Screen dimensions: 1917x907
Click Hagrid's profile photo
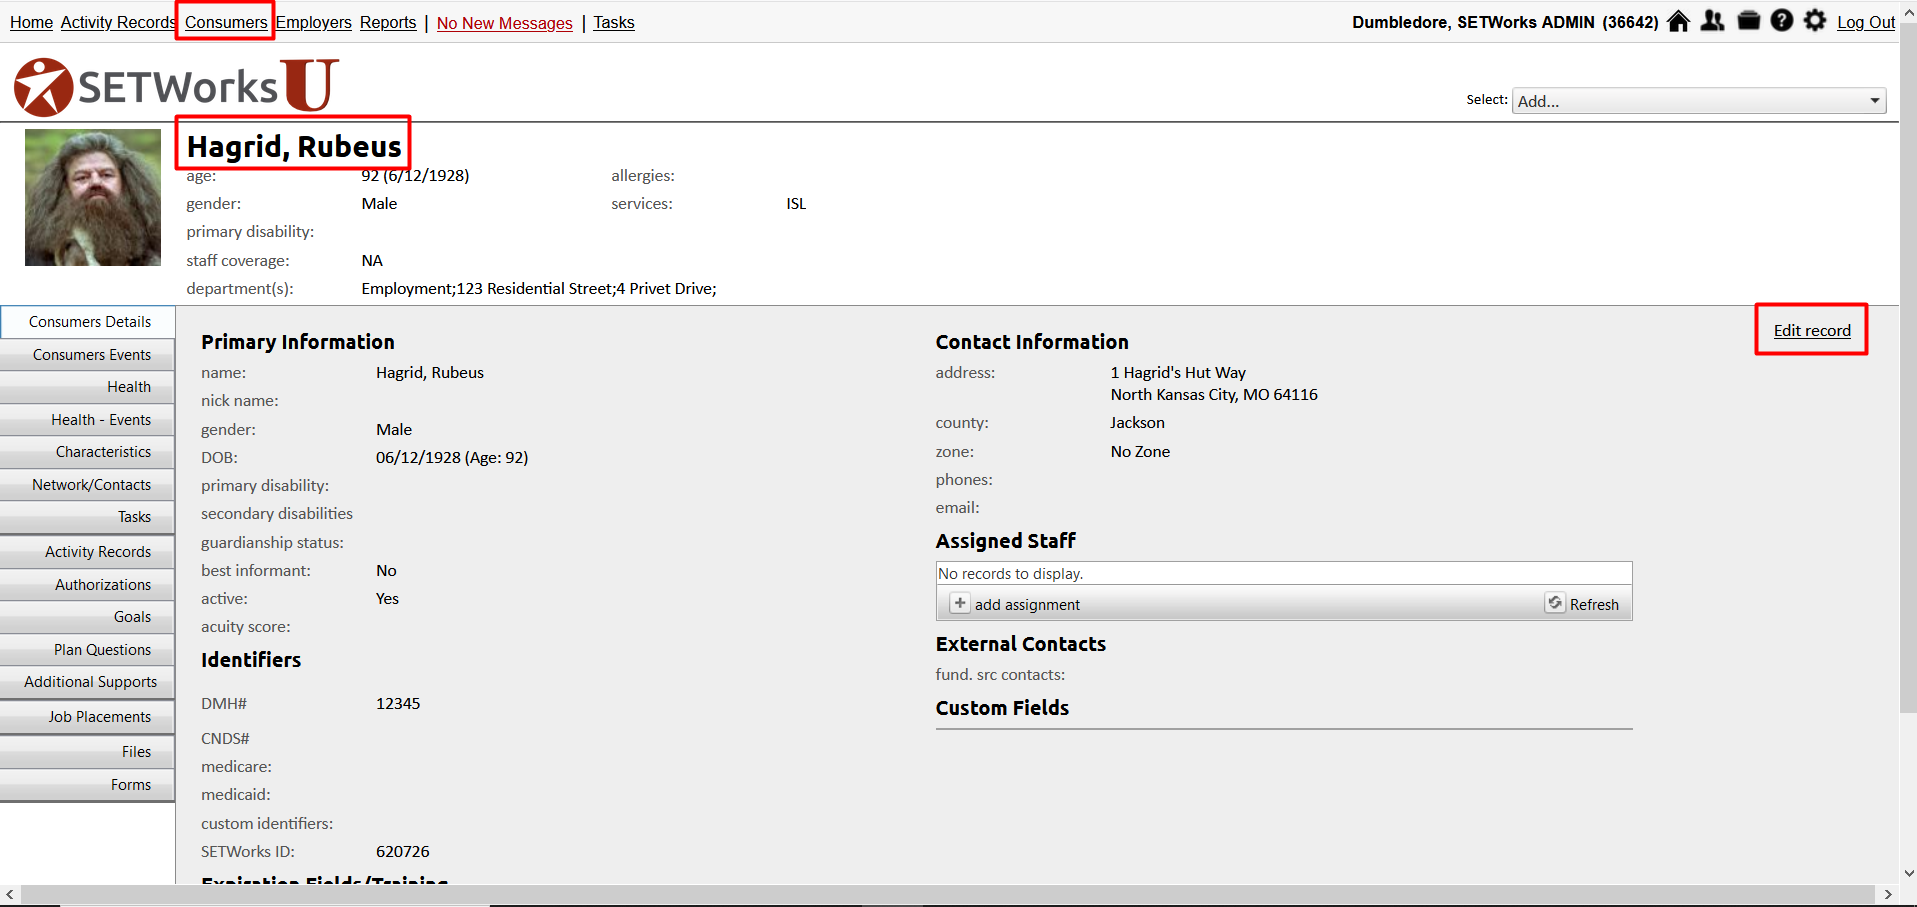pyautogui.click(x=92, y=197)
